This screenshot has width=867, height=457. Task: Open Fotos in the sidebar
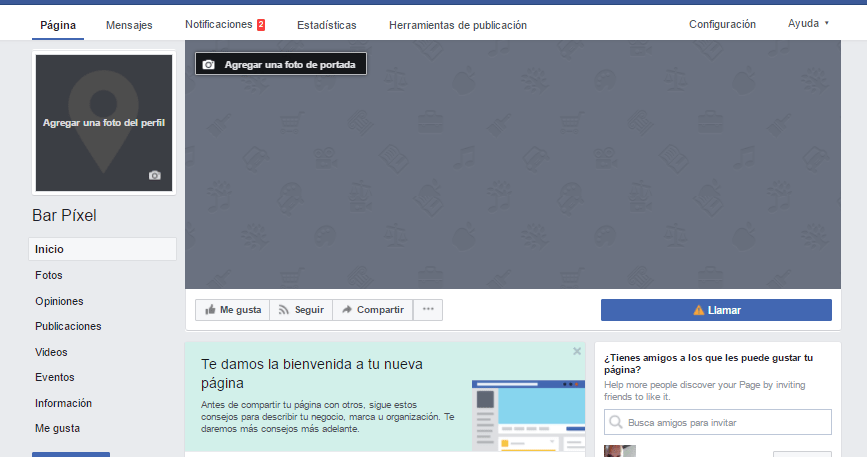tap(49, 275)
